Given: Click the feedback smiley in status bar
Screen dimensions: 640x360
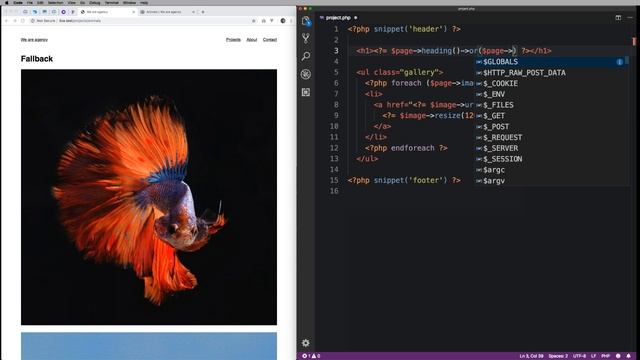Looking at the screenshot, I should click(618, 356).
